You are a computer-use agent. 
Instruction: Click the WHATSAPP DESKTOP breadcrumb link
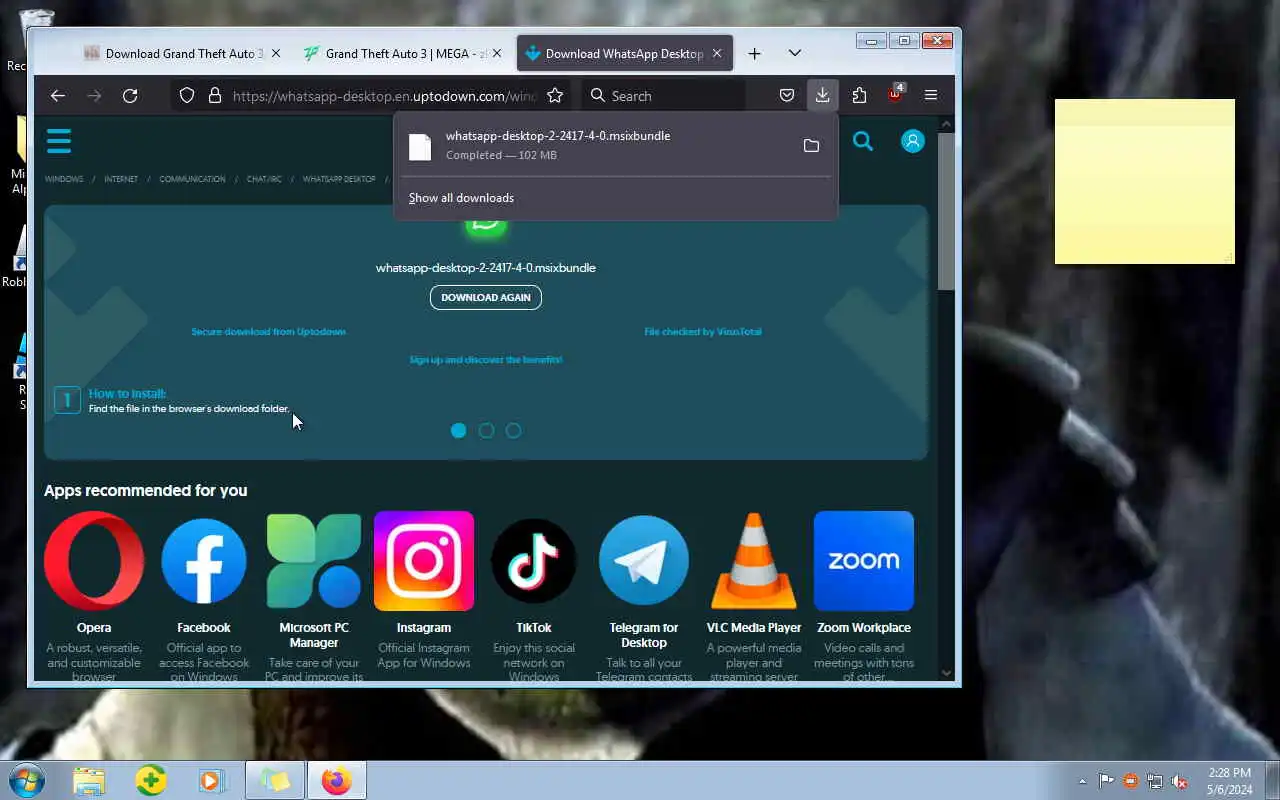(339, 179)
